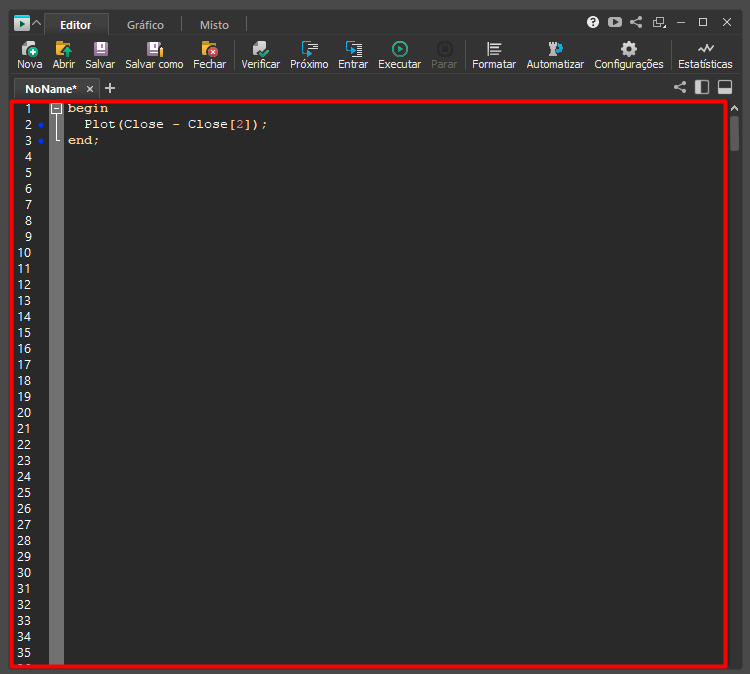The image size is (750, 674).
Task: Click line number 10 in gutter
Action: point(24,253)
